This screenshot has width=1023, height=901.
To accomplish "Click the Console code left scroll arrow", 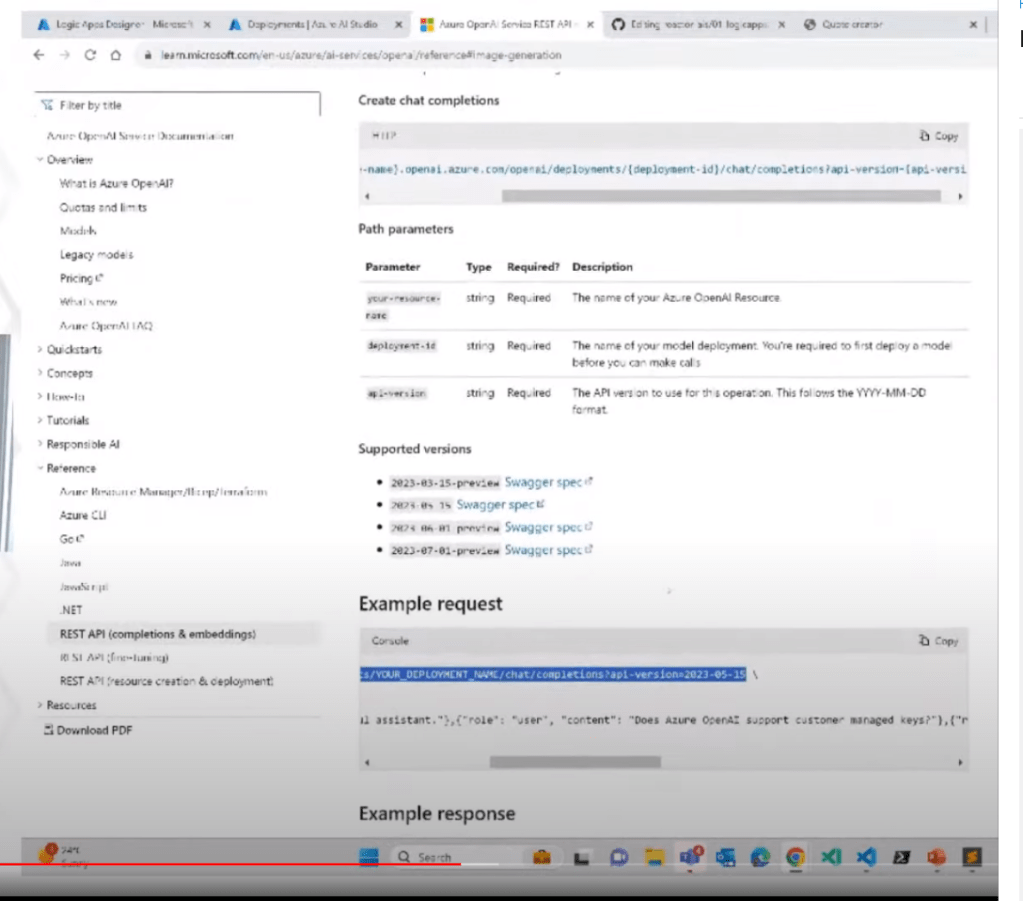I will [367, 762].
